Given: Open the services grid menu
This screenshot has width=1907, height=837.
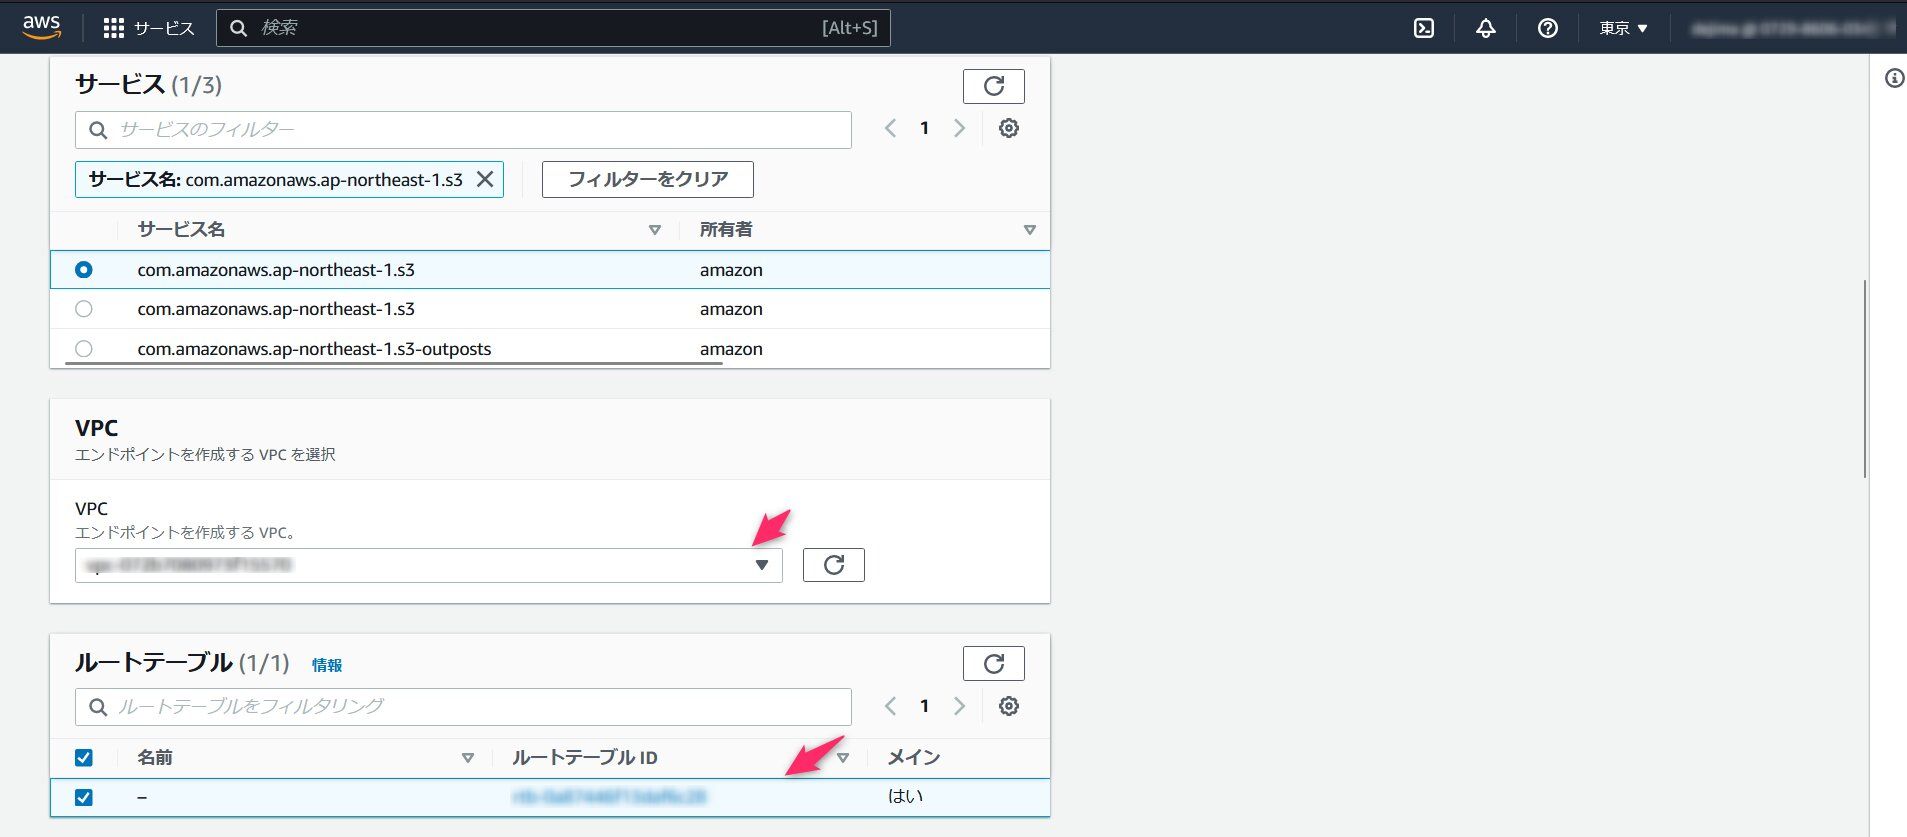Looking at the screenshot, I should [114, 28].
